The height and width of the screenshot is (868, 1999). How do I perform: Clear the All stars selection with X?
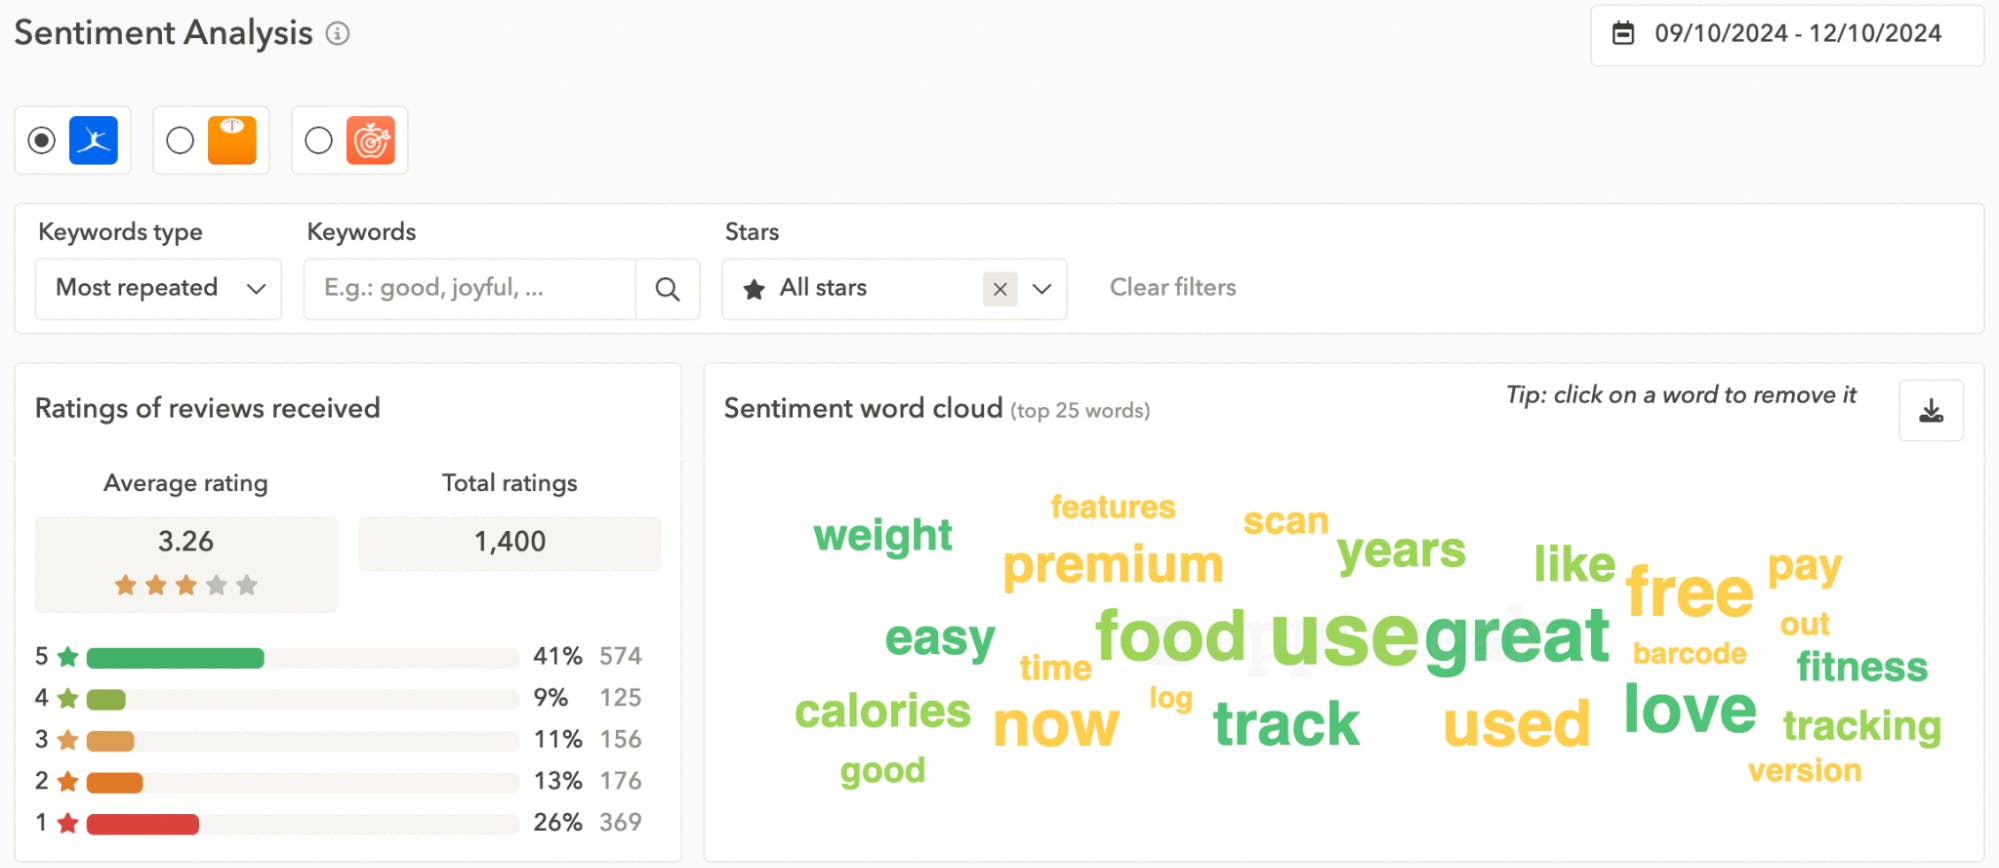(1000, 289)
